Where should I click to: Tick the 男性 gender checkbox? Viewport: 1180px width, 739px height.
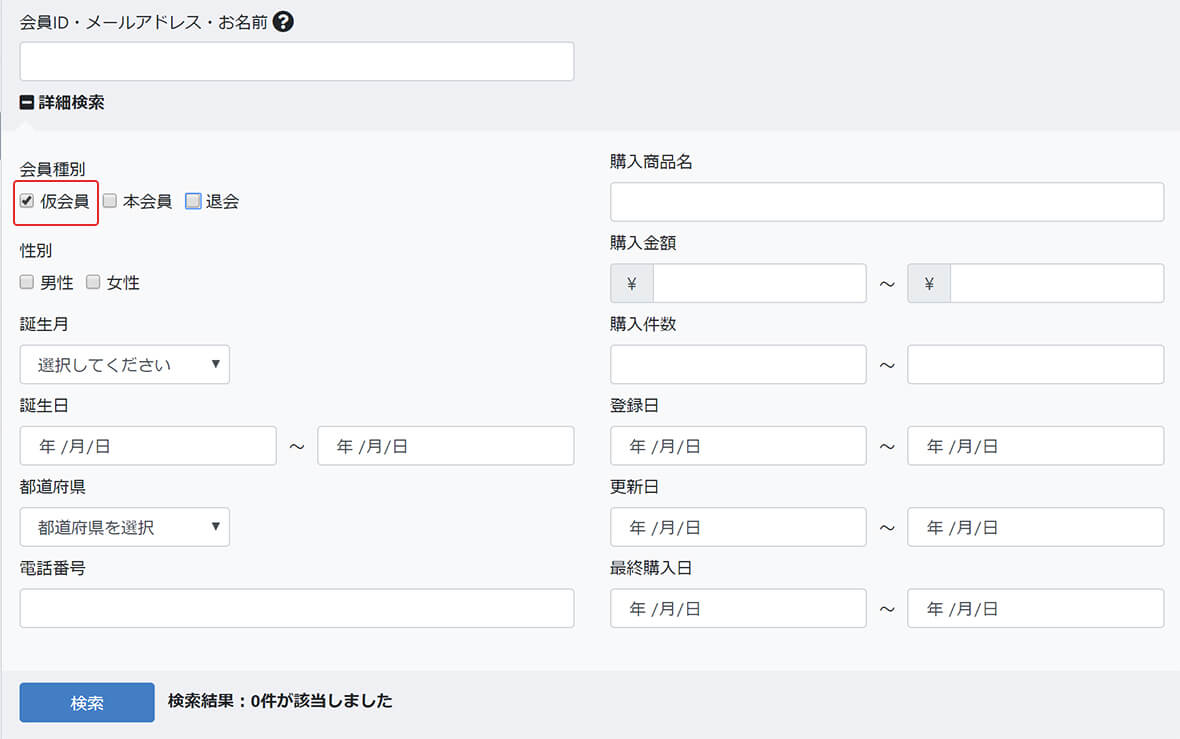(27, 281)
